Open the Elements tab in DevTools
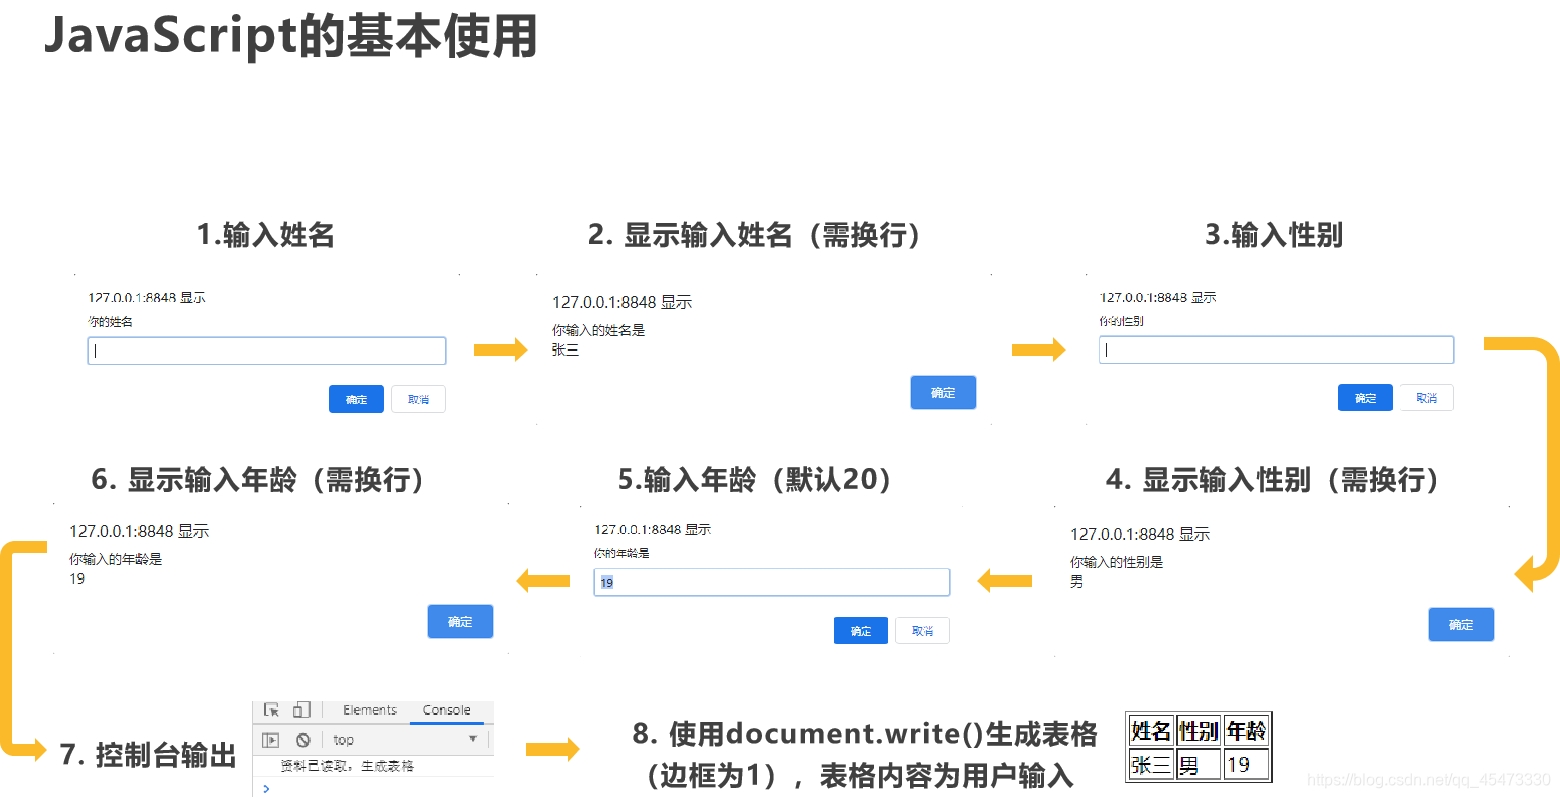The width and height of the screenshot is (1560, 798). 370,710
